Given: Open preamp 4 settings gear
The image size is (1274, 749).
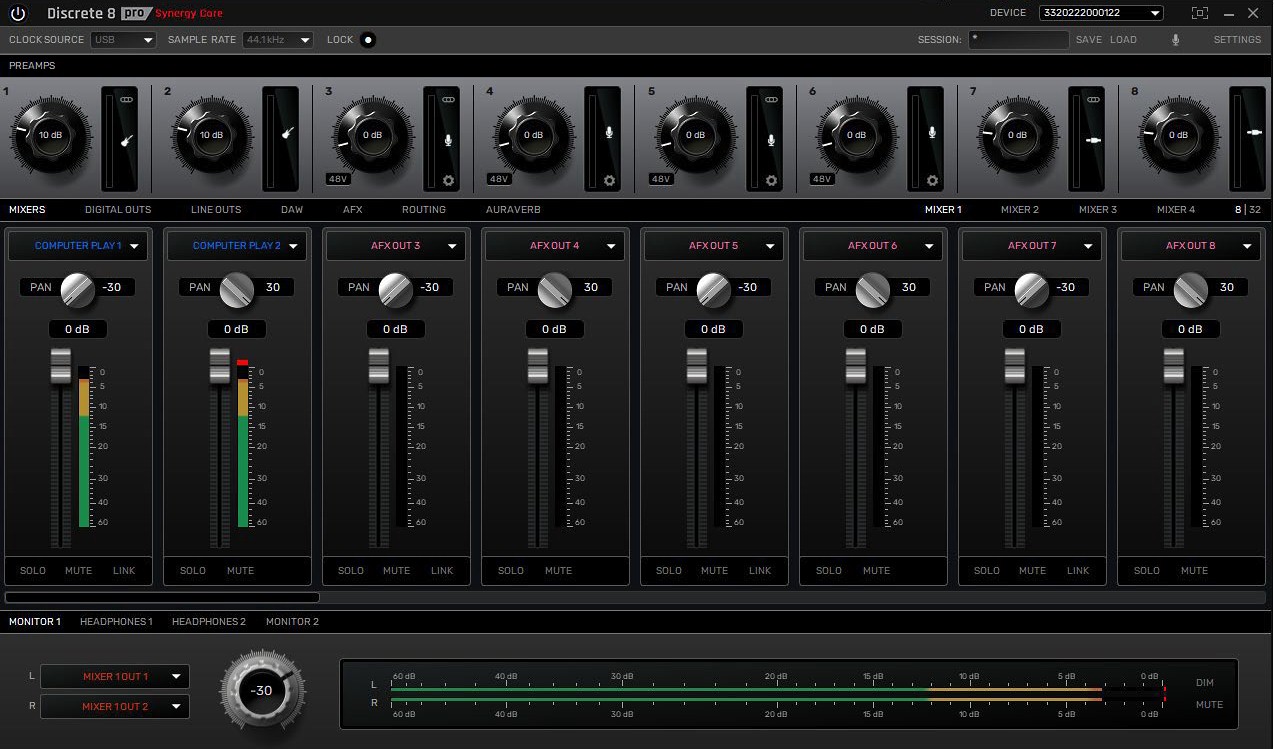Looking at the screenshot, I should (x=610, y=181).
